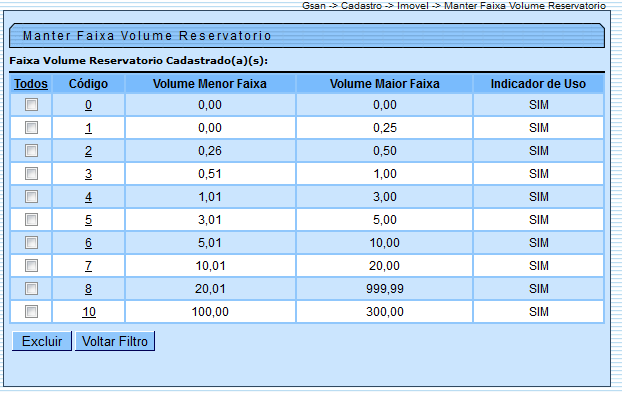Click the Volume Maior Faixa header
The height and width of the screenshot is (393, 622).
384,84
